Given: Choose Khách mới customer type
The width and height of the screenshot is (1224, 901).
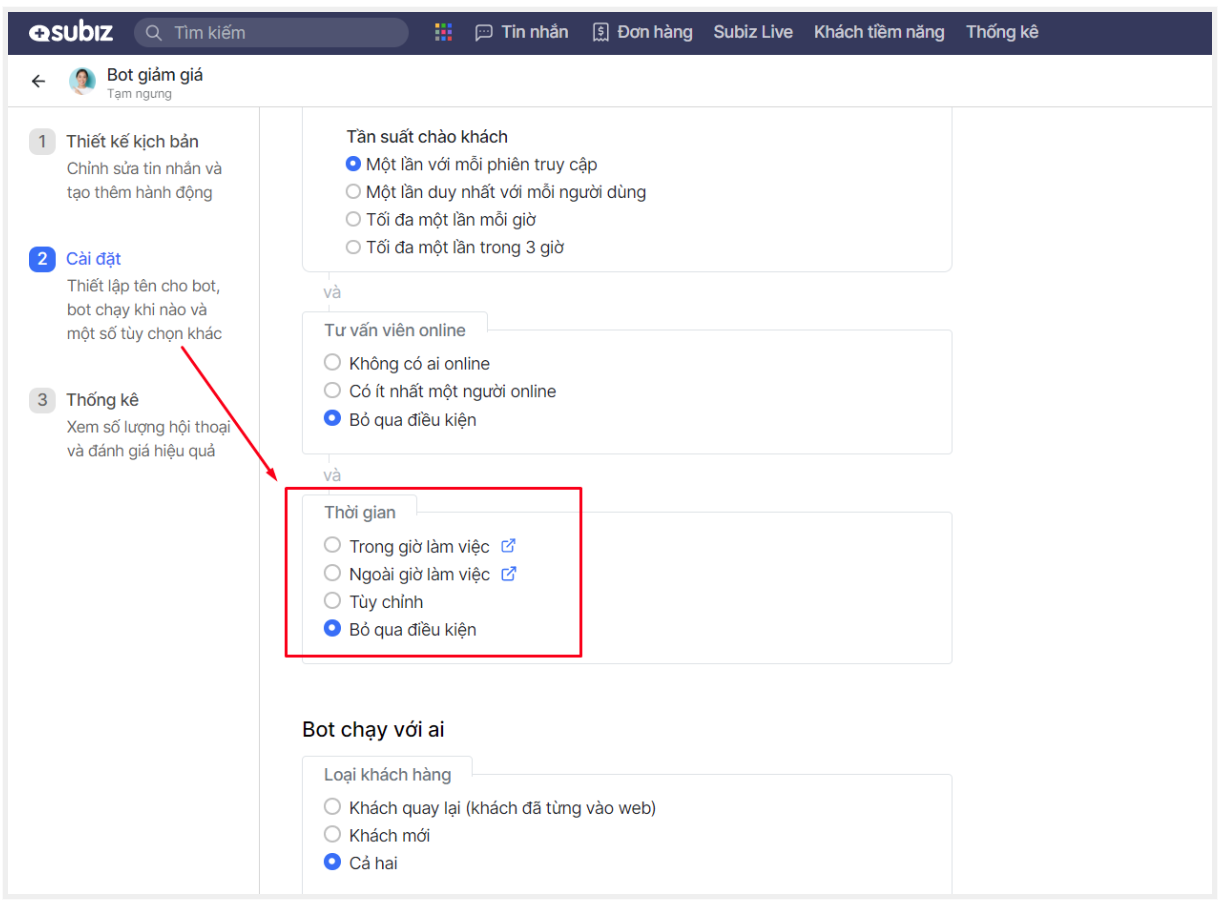Looking at the screenshot, I should pyautogui.click(x=333, y=834).
